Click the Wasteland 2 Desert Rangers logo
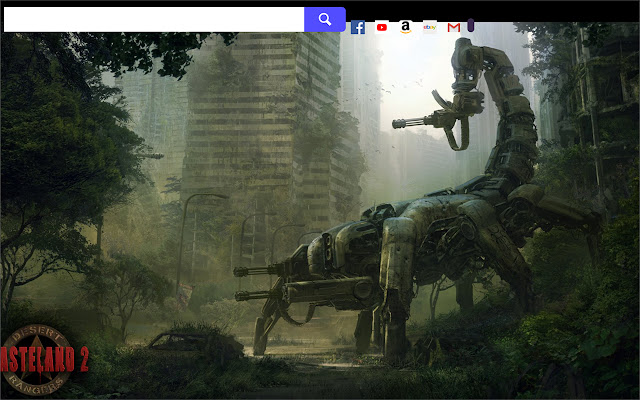This screenshot has height=400, width=640. (44, 360)
